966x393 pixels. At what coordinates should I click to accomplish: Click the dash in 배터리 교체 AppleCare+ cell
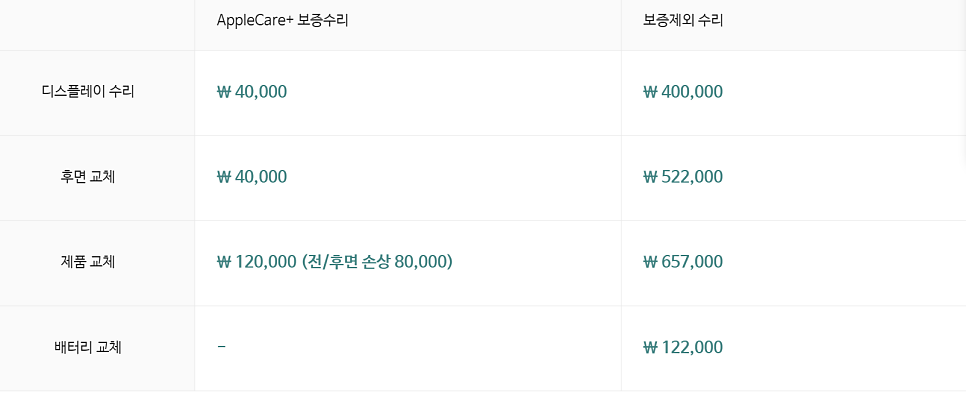click(222, 347)
